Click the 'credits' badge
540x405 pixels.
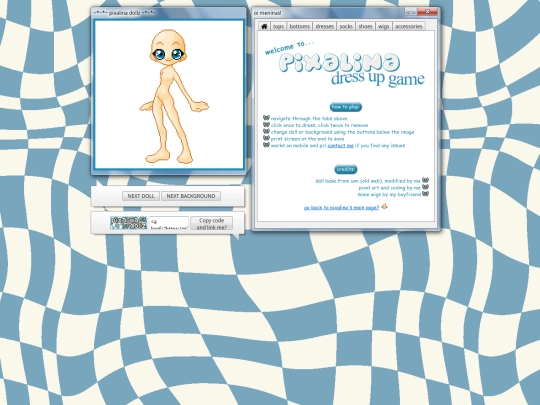click(345, 169)
